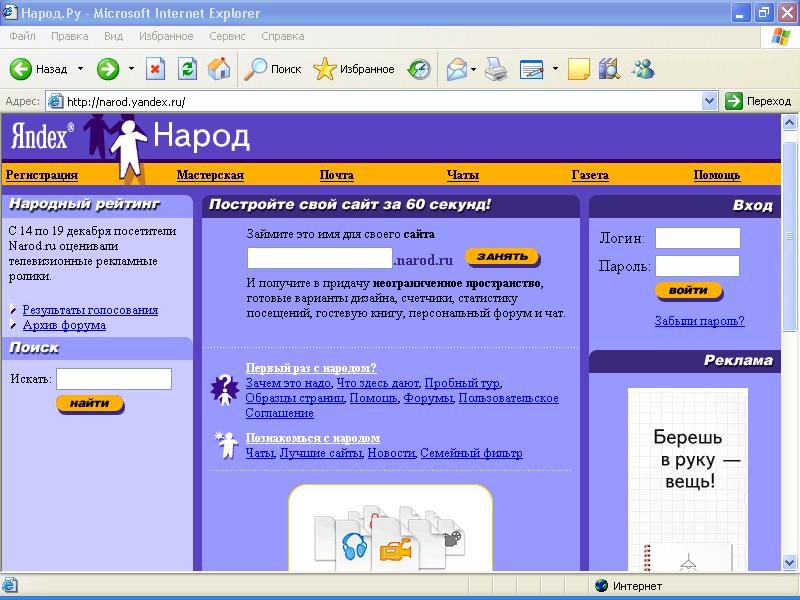Open History clock icon in toolbar

tap(419, 69)
